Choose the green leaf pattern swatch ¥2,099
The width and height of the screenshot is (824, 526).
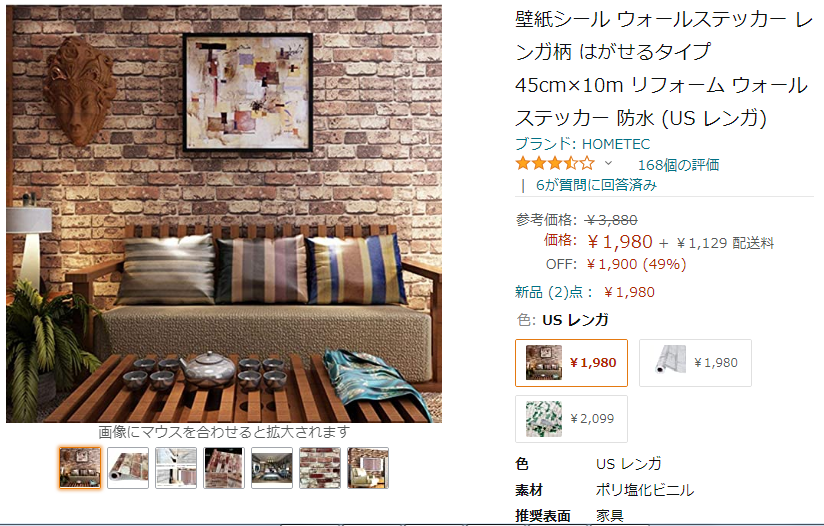[x=571, y=419]
